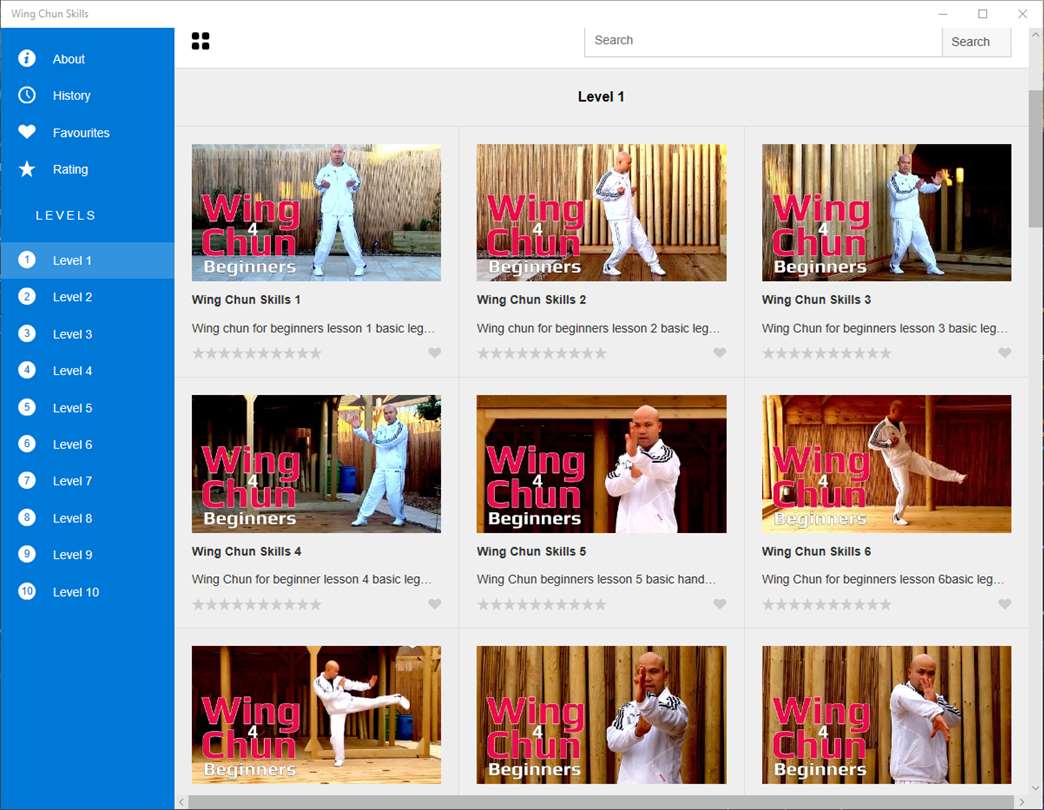The height and width of the screenshot is (810, 1044).
Task: Click the Search button
Action: click(976, 41)
